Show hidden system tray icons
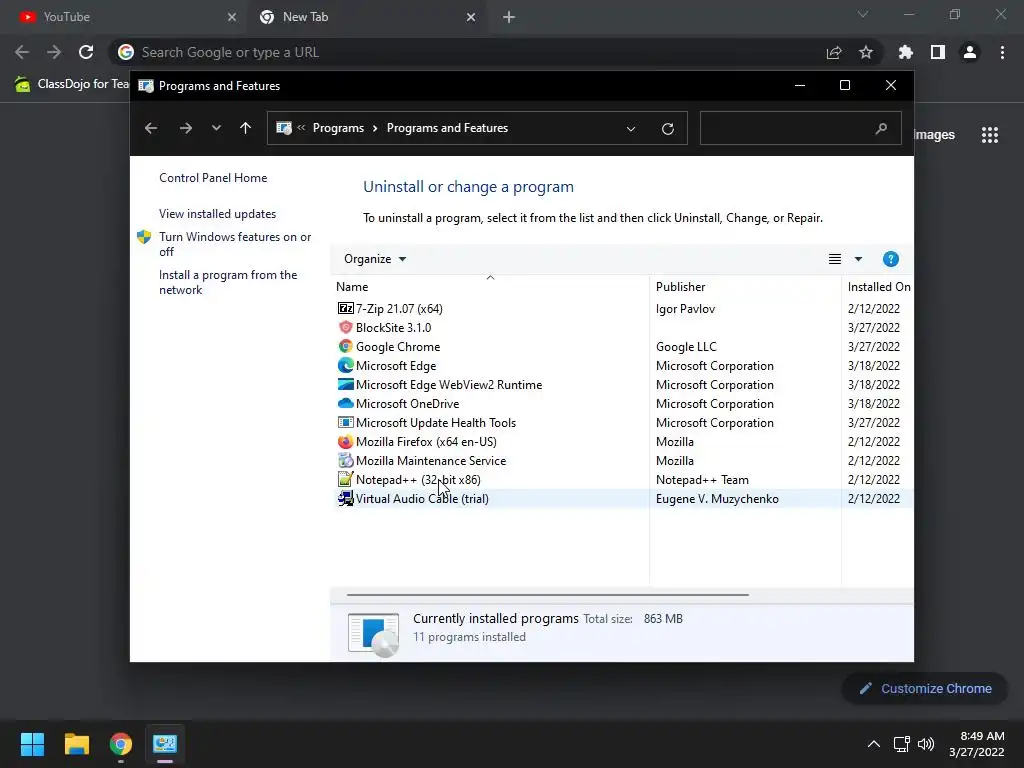1024x768 pixels. click(874, 744)
